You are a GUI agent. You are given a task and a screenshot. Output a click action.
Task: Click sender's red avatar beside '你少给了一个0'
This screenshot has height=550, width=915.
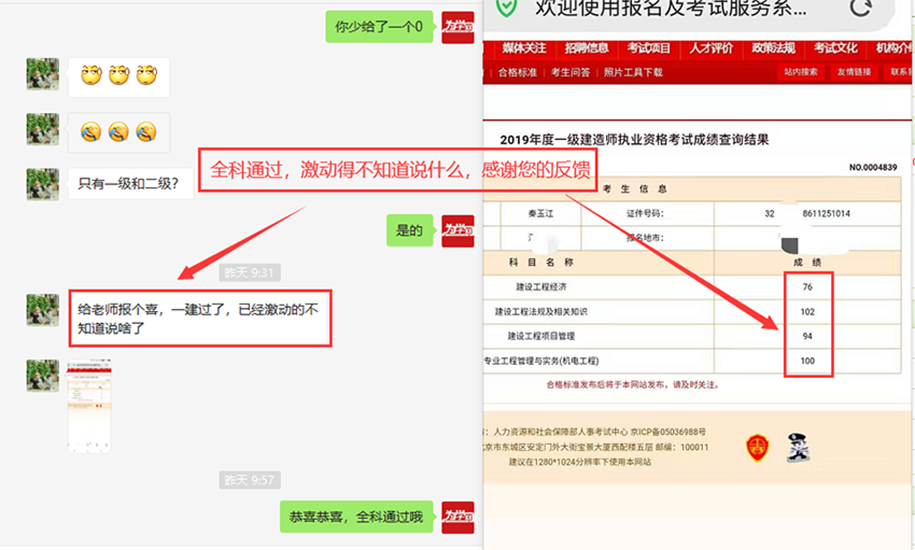click(x=458, y=26)
